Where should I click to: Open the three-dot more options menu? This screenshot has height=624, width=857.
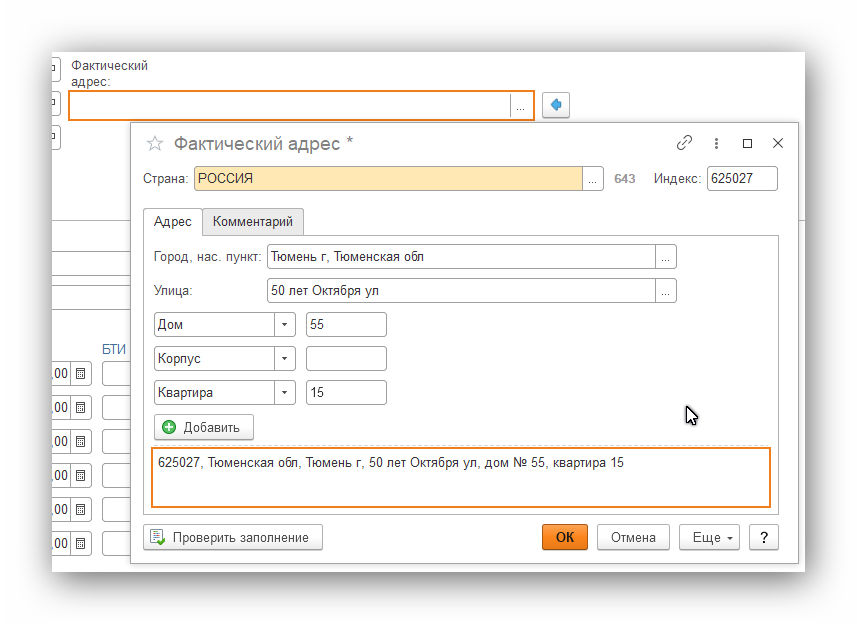tap(716, 143)
